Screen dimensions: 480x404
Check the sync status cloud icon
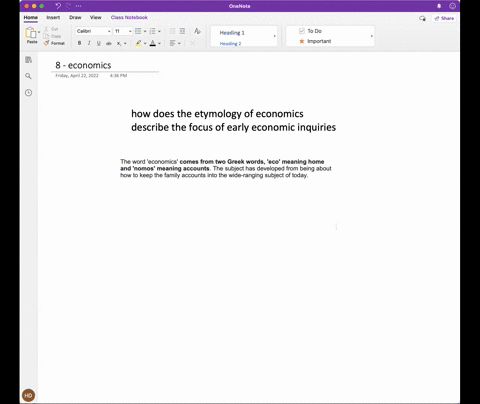pyautogui.click(x=422, y=18)
